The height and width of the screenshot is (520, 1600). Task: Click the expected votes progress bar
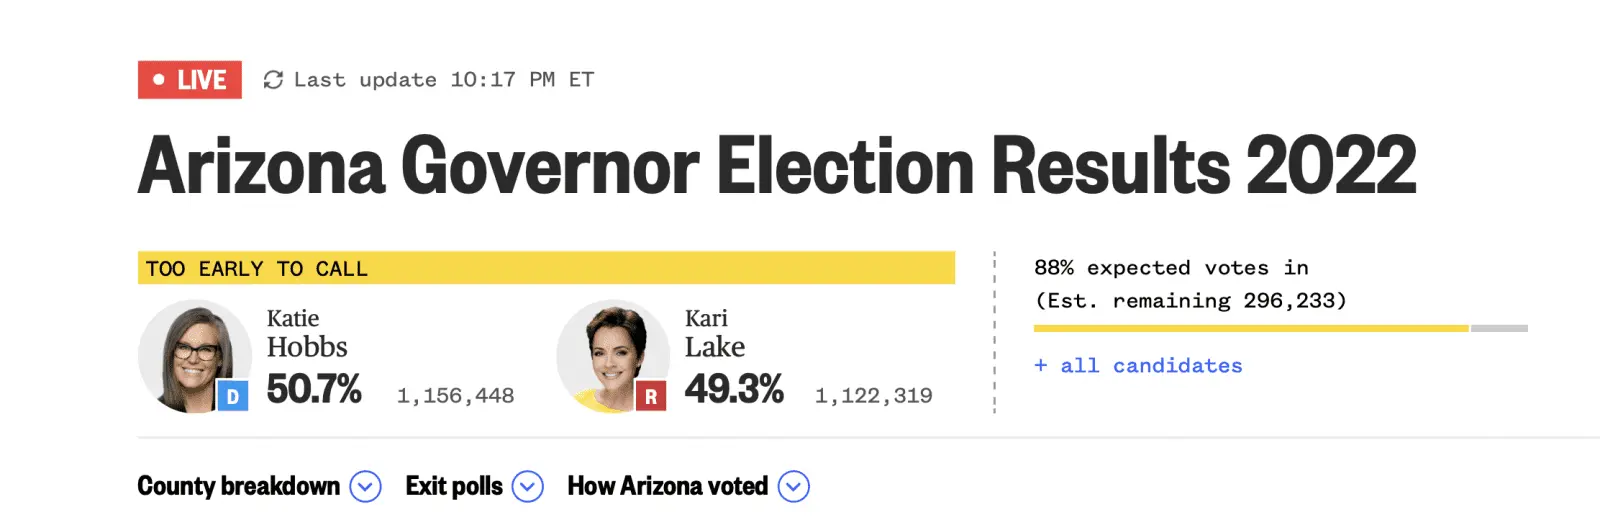point(1280,328)
